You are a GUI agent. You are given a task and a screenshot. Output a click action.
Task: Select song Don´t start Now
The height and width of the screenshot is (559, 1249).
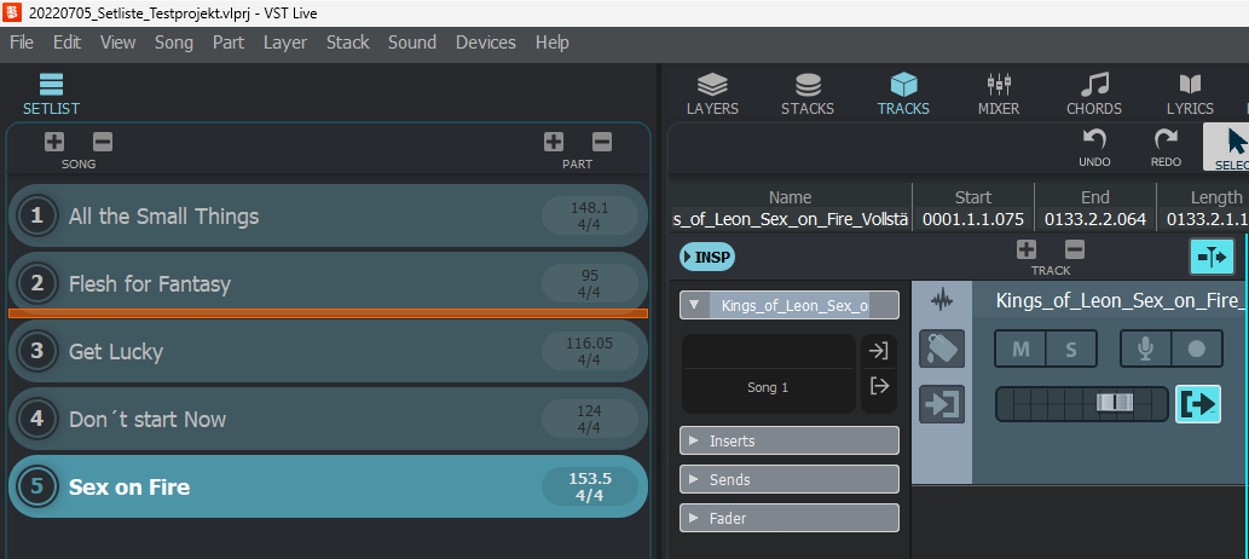point(328,419)
